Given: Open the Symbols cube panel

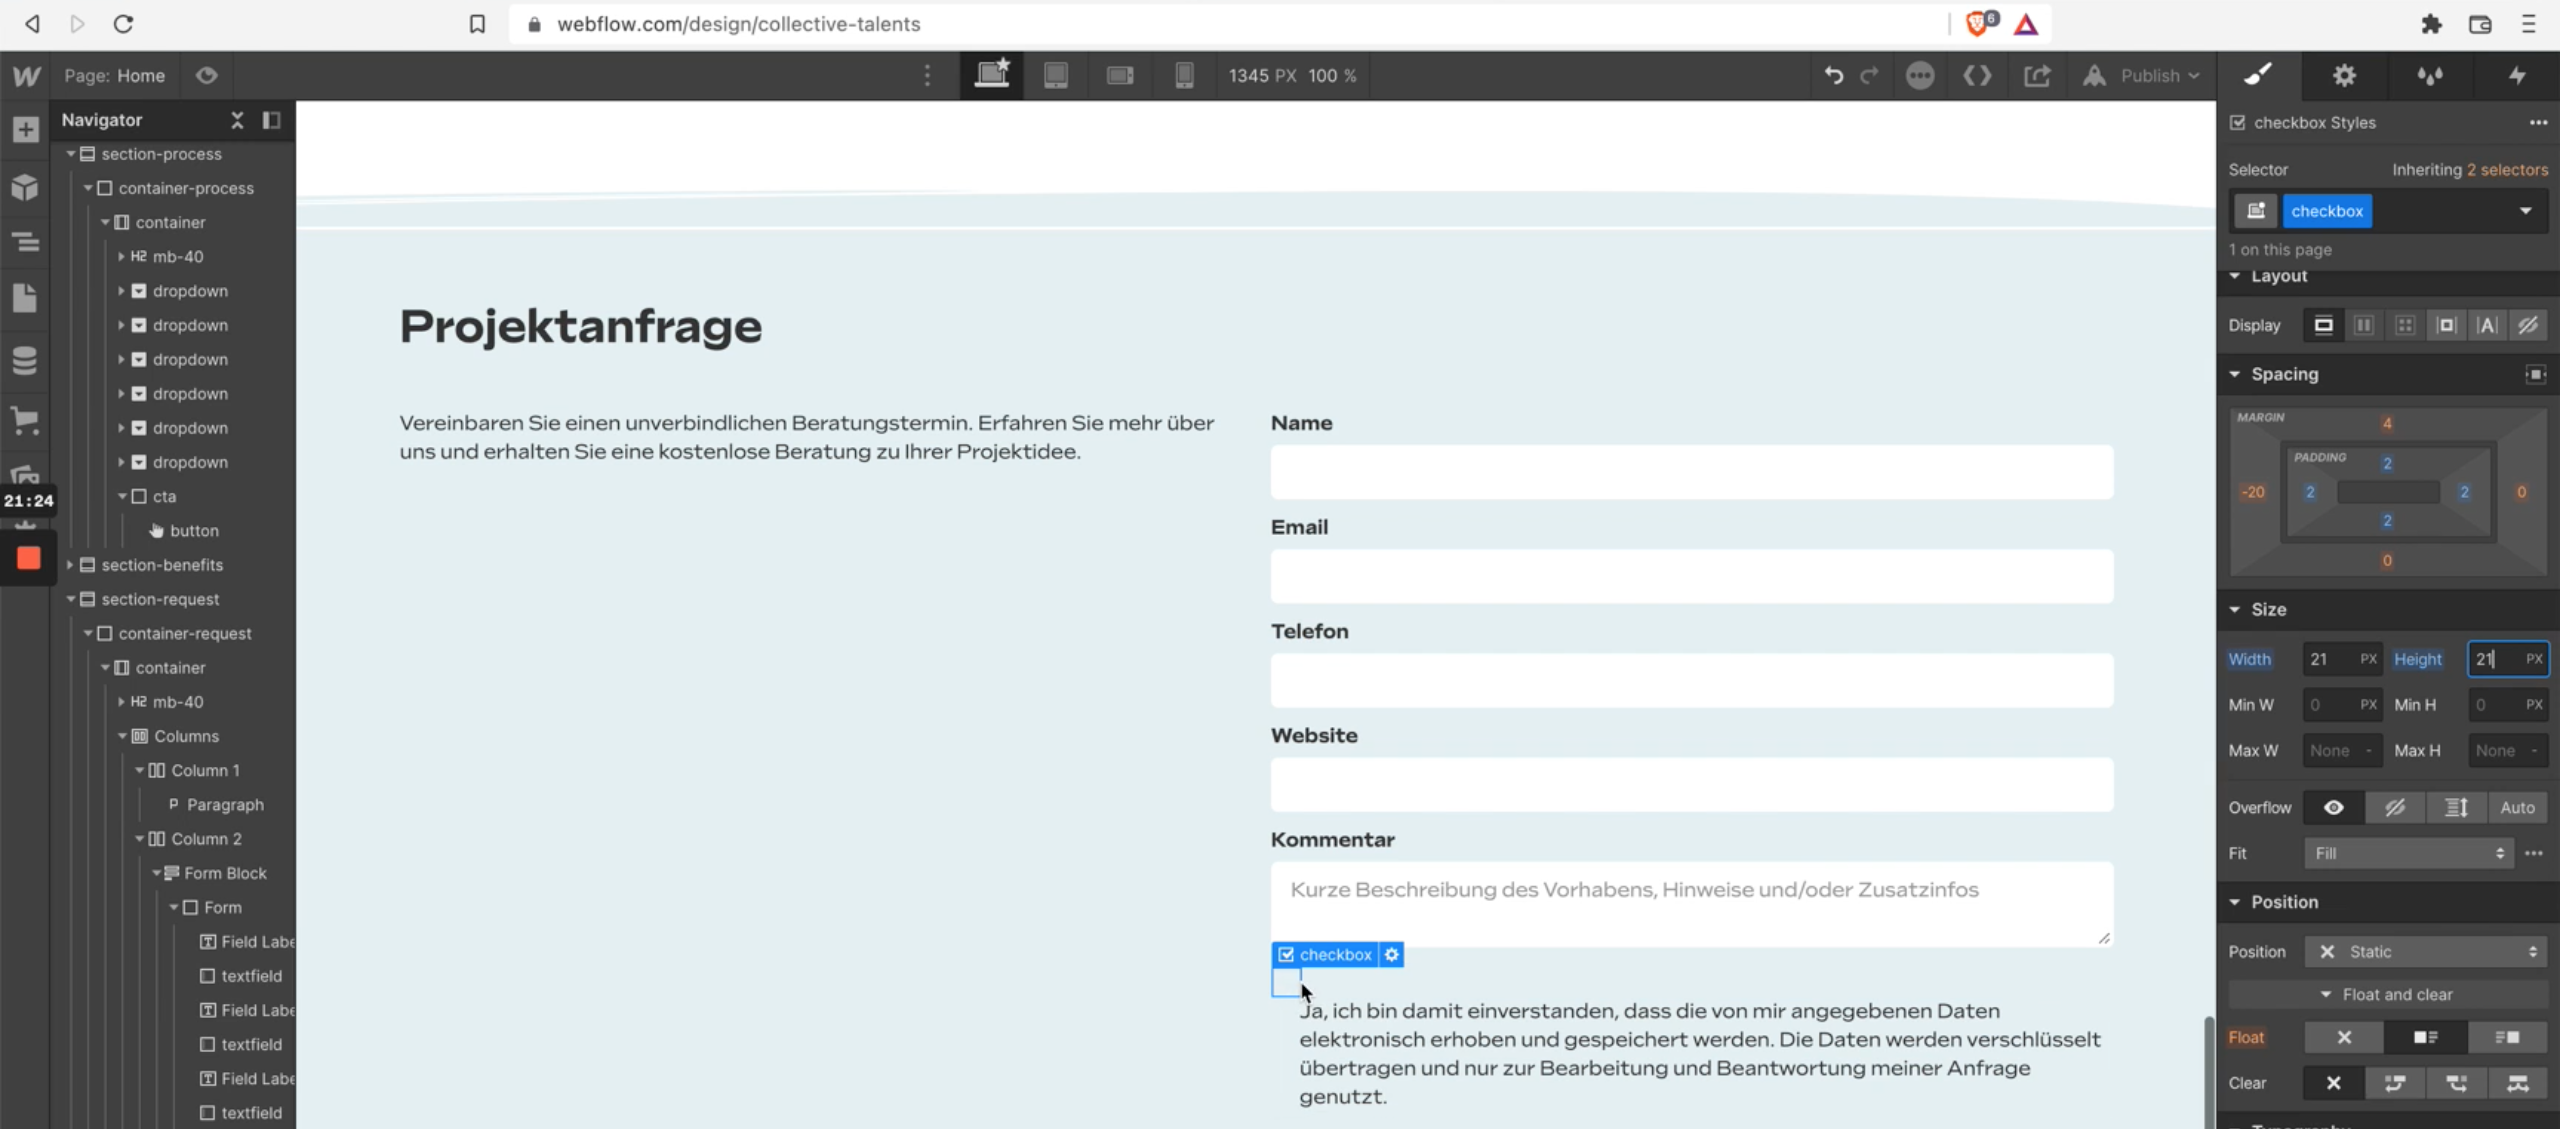Looking at the screenshot, I should (x=26, y=187).
